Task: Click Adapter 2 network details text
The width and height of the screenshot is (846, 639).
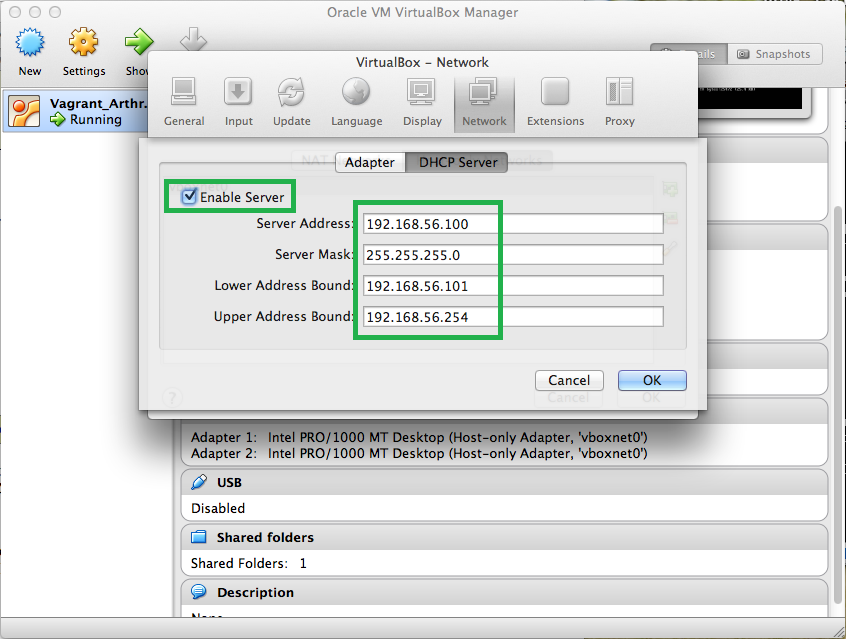Action: (419, 453)
